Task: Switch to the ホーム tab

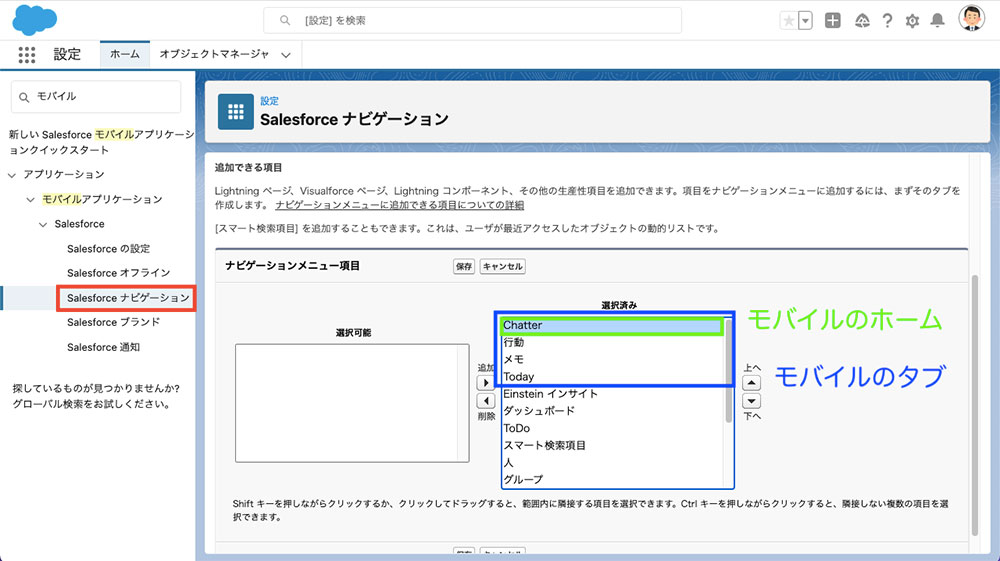Action: 125,54
